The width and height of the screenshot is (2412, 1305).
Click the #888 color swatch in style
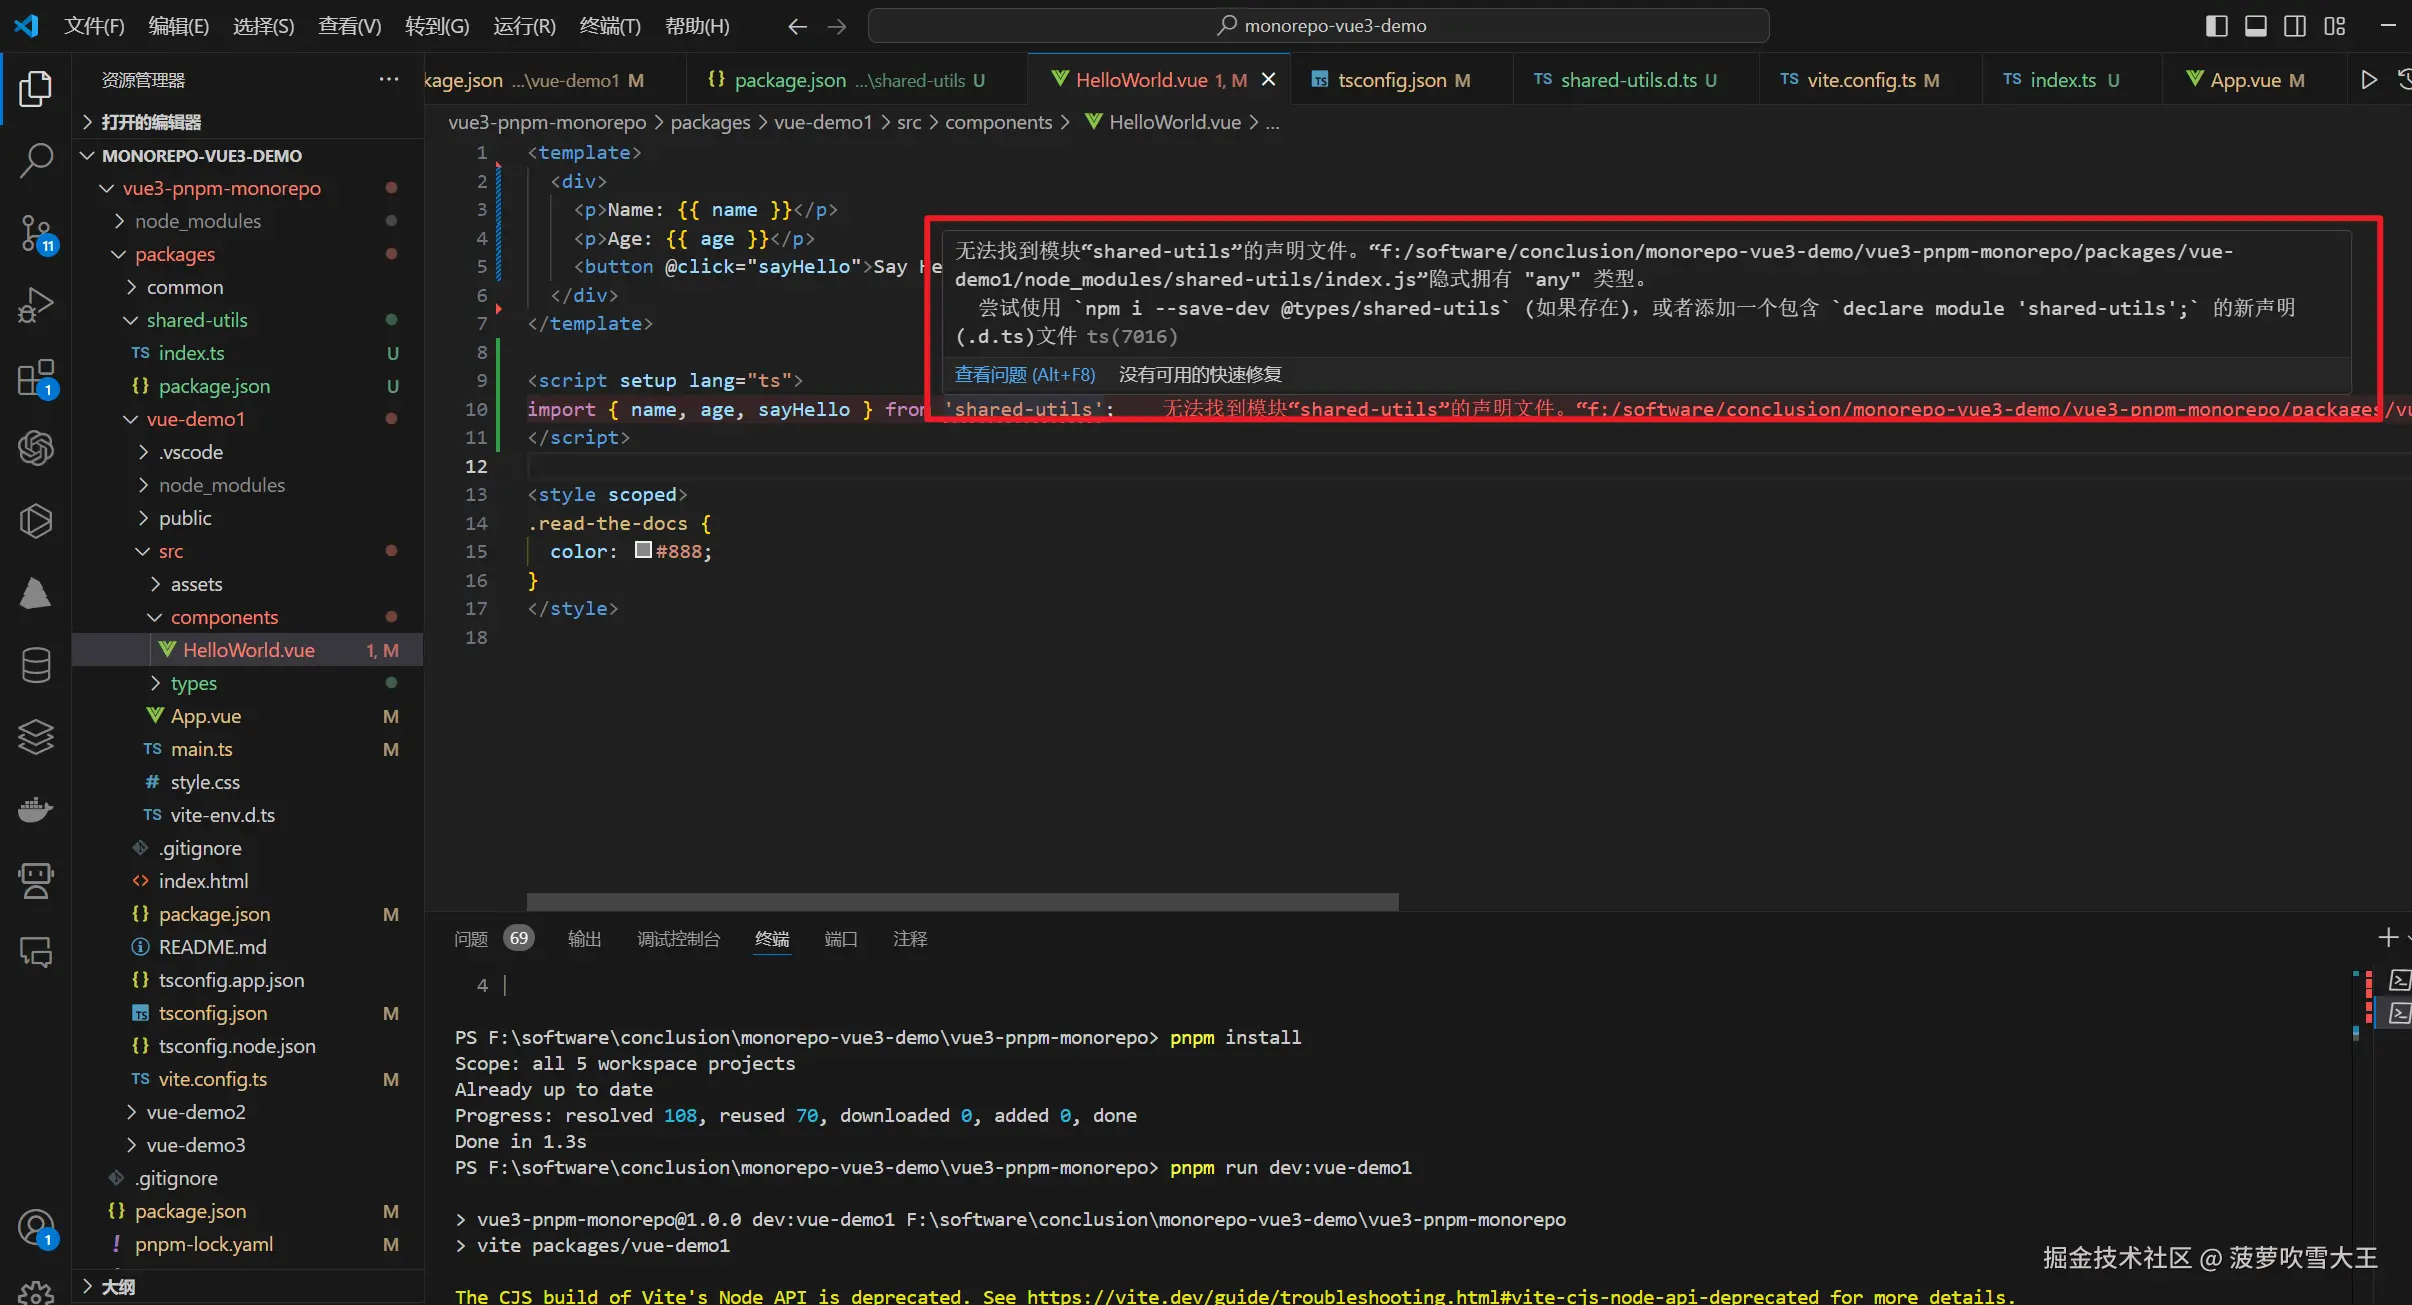pos(643,550)
